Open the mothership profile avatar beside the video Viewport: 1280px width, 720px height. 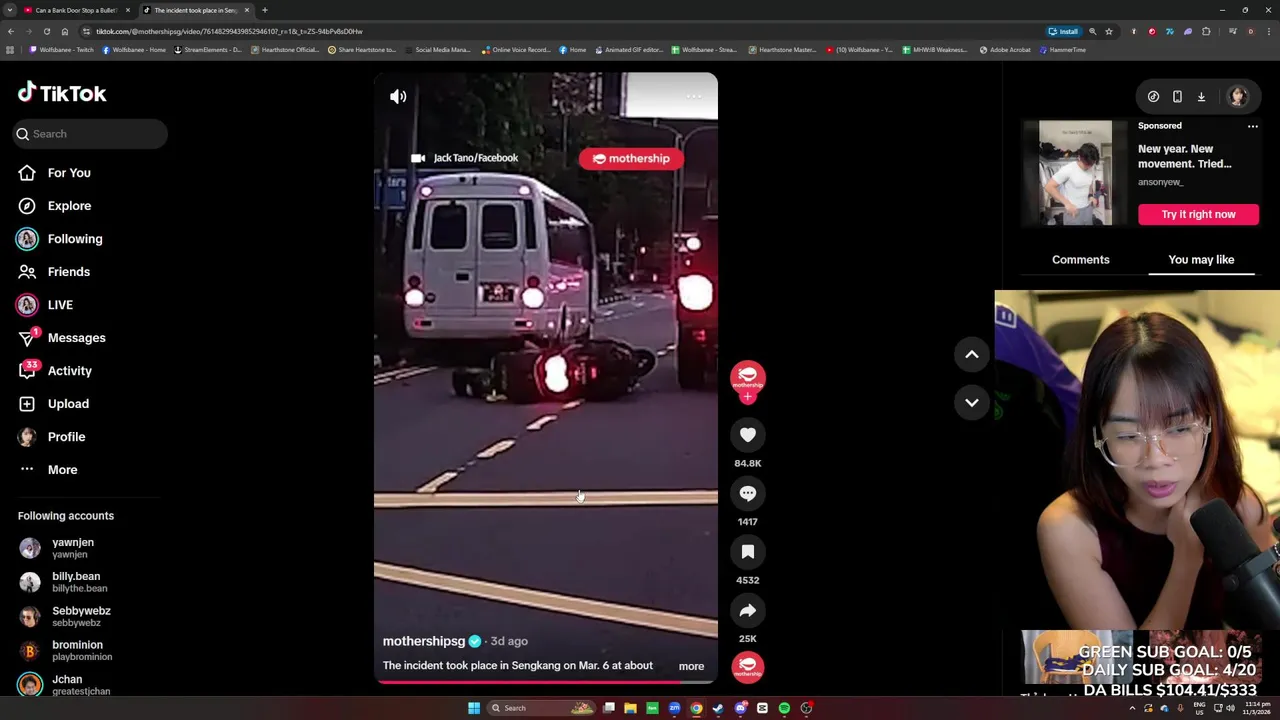point(748,377)
